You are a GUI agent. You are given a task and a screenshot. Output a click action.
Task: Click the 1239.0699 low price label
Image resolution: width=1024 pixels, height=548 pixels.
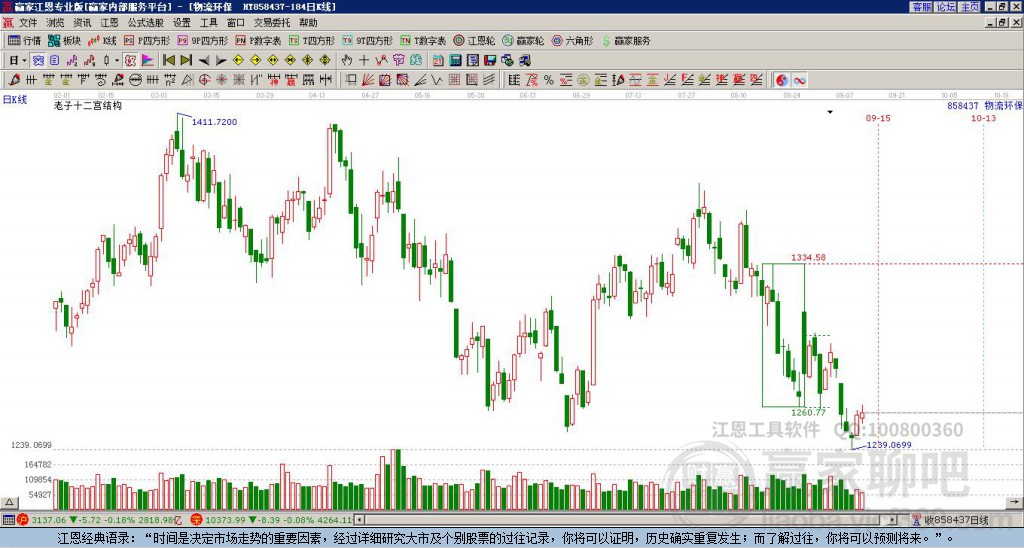[x=889, y=445]
